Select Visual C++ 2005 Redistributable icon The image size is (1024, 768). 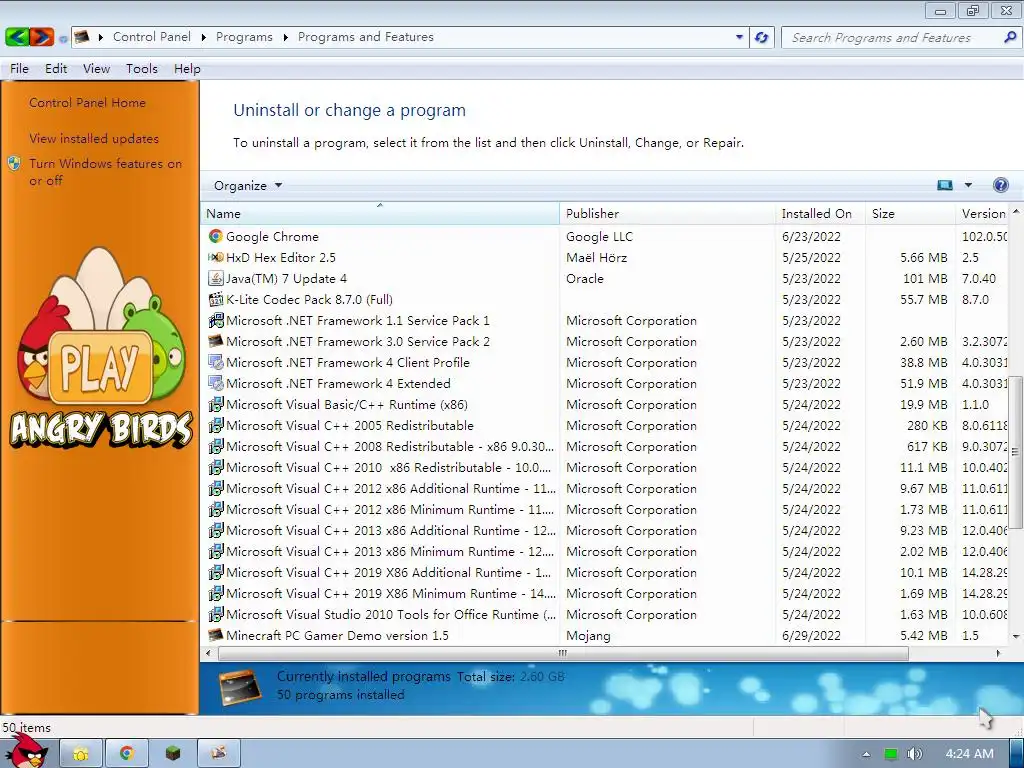pos(216,425)
